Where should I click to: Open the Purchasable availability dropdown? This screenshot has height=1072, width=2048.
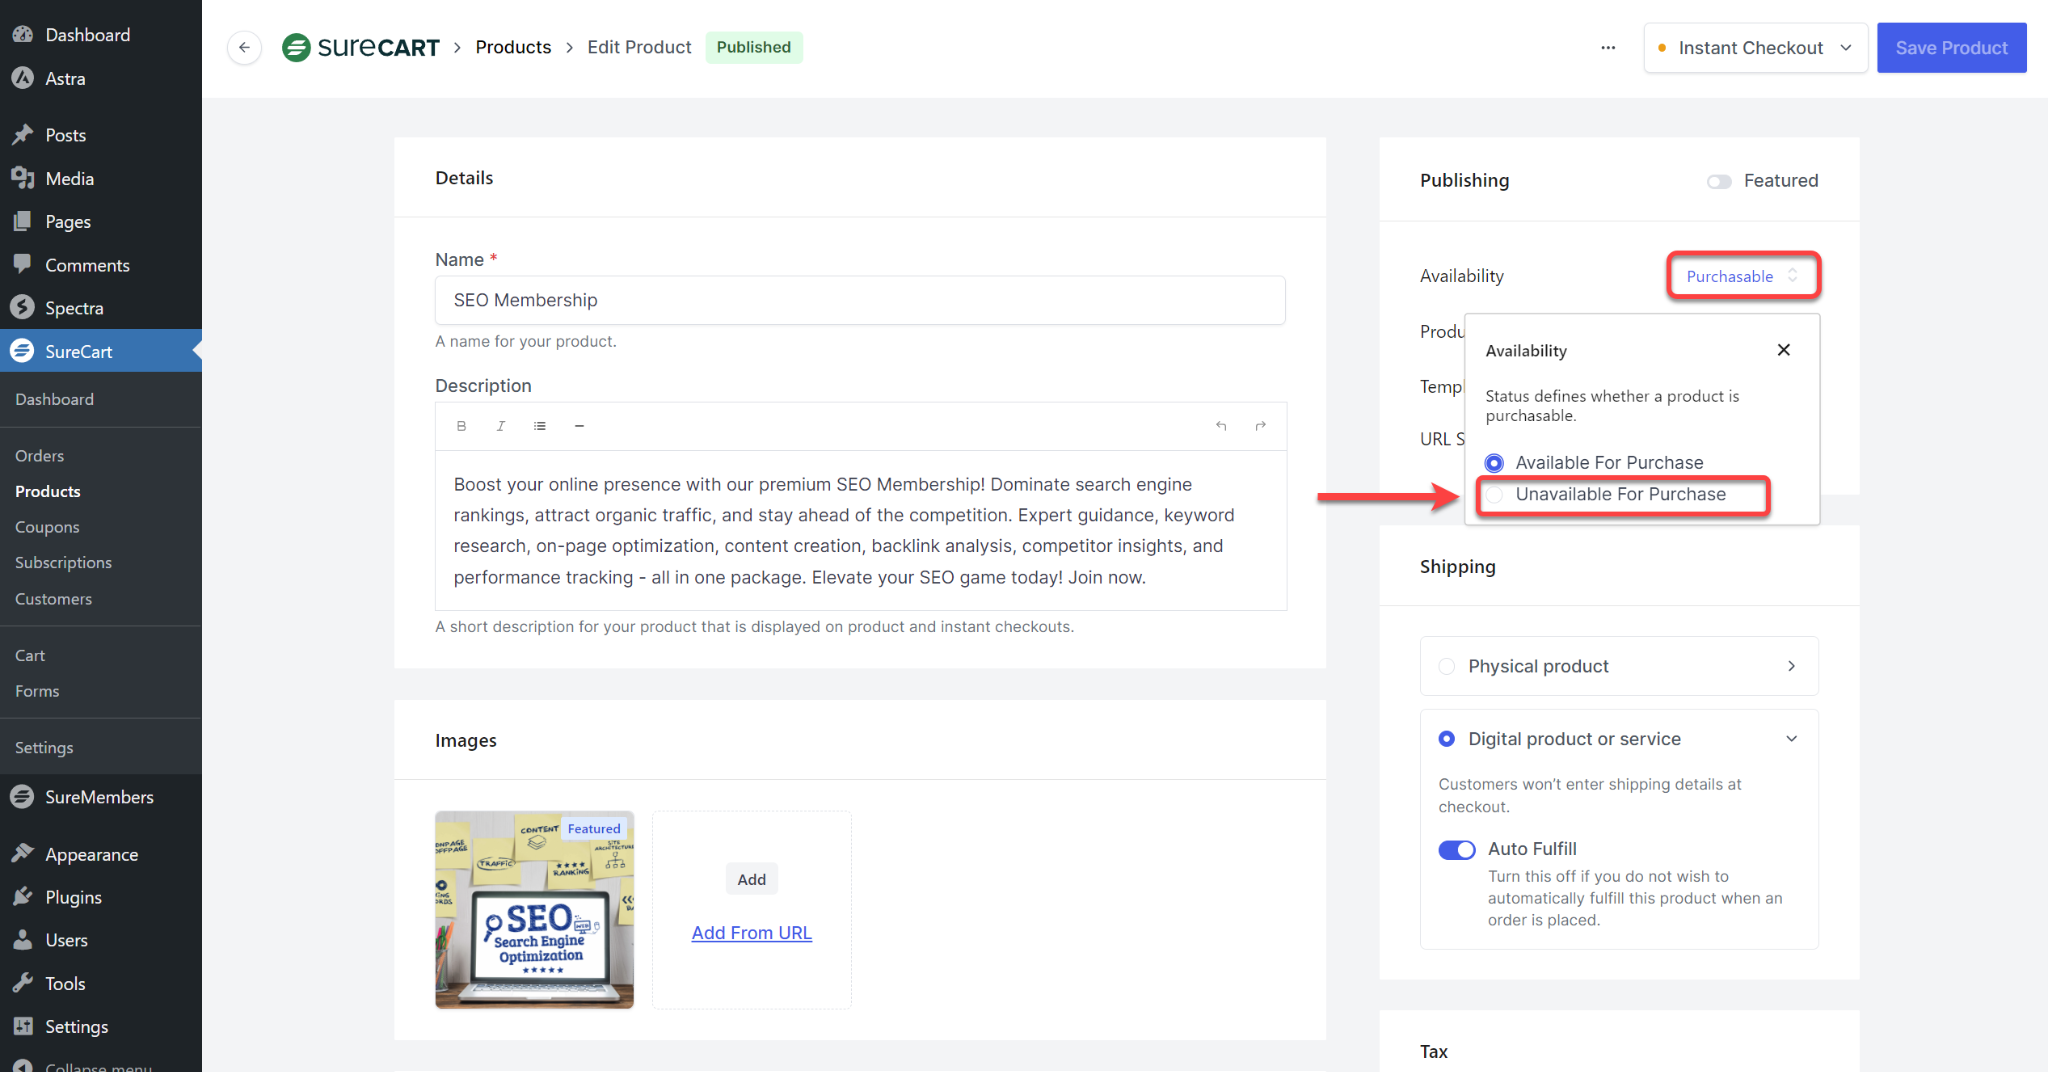click(x=1741, y=276)
